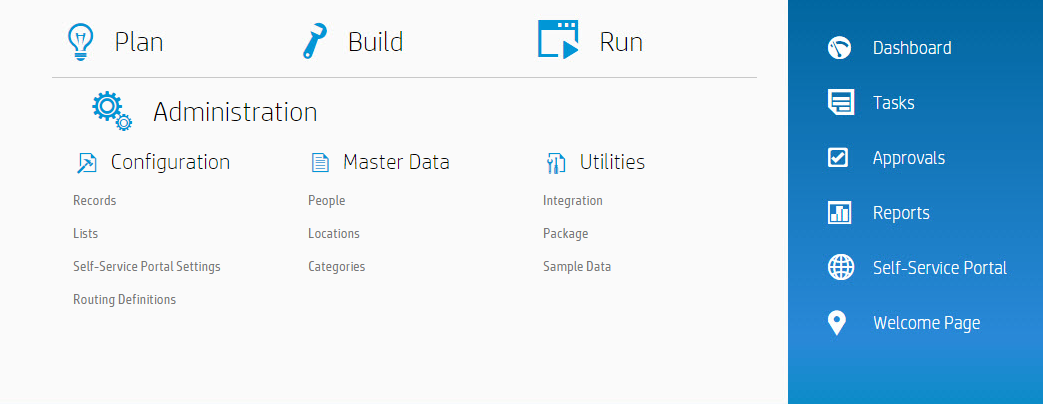Click the Reports chart icon
1043x404 pixels.
pos(839,213)
